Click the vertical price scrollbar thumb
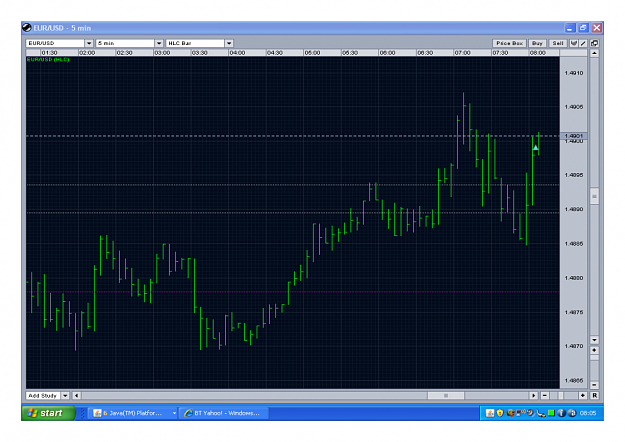625x442 pixels. click(594, 196)
